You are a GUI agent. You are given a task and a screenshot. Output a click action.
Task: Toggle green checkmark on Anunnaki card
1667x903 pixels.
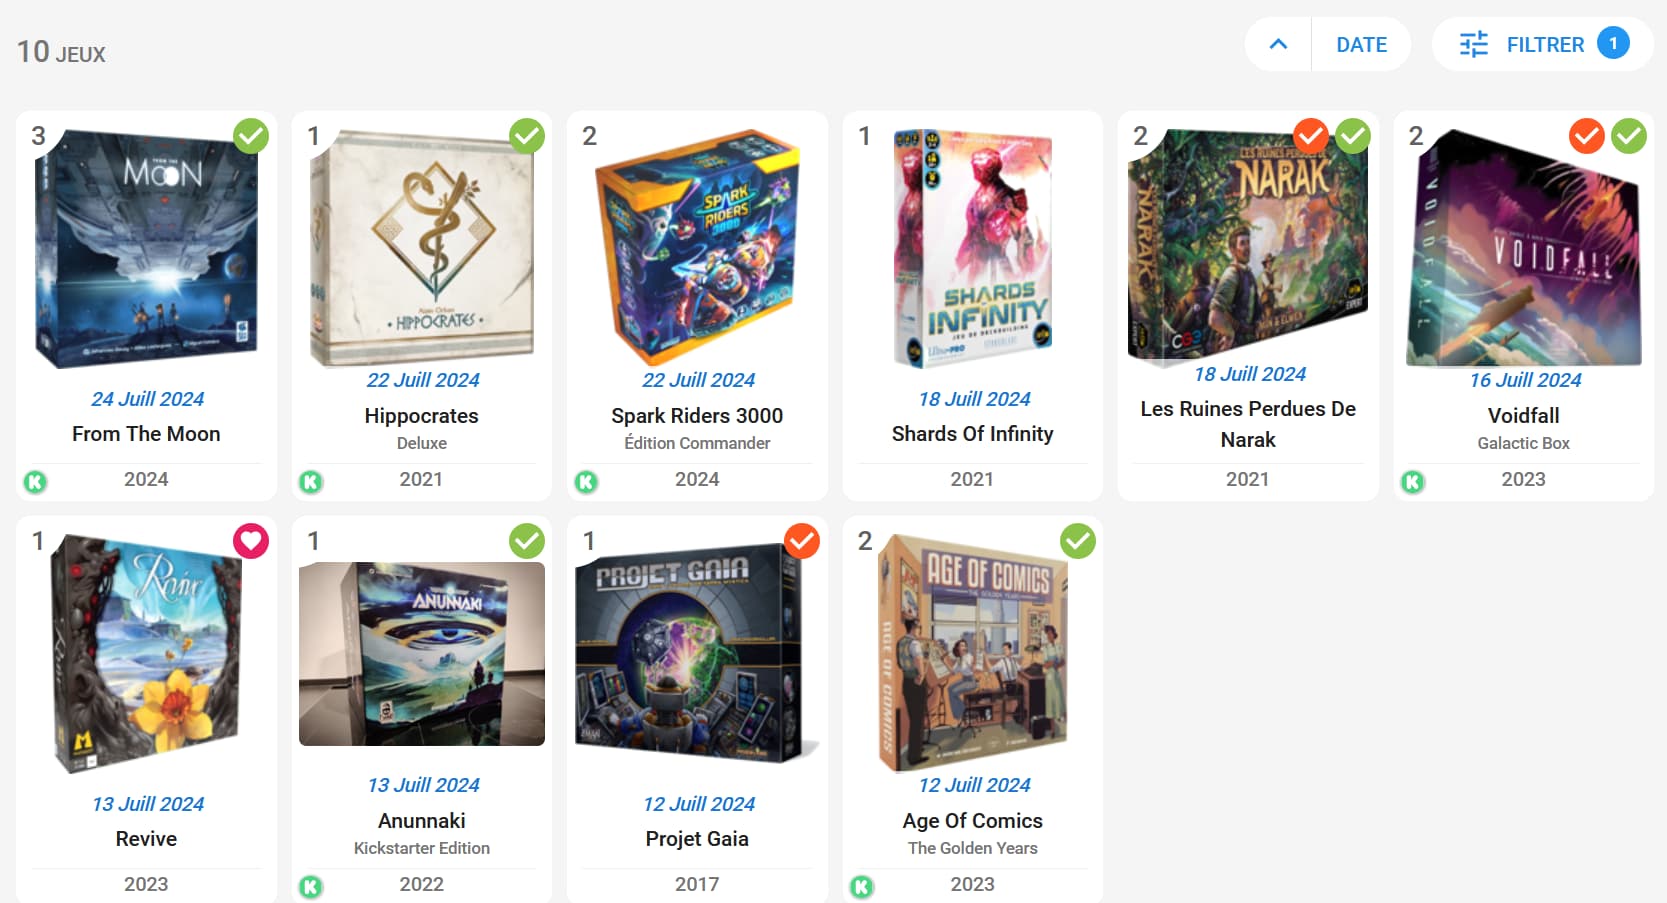click(x=527, y=541)
